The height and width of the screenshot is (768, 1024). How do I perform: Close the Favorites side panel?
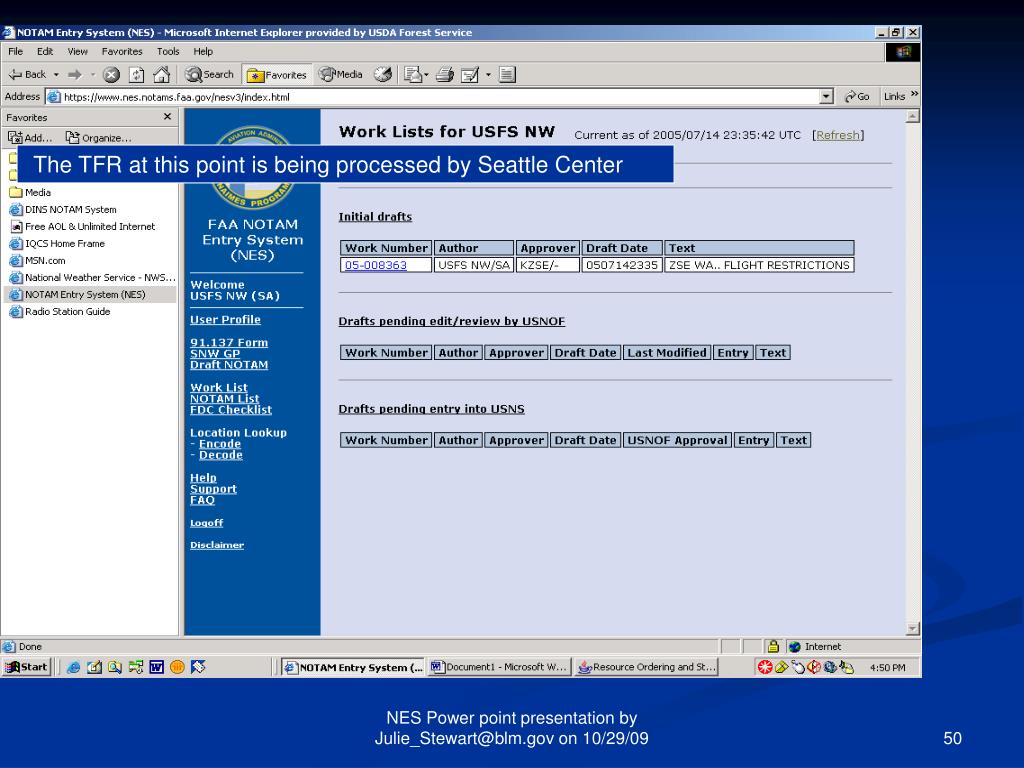pos(167,117)
